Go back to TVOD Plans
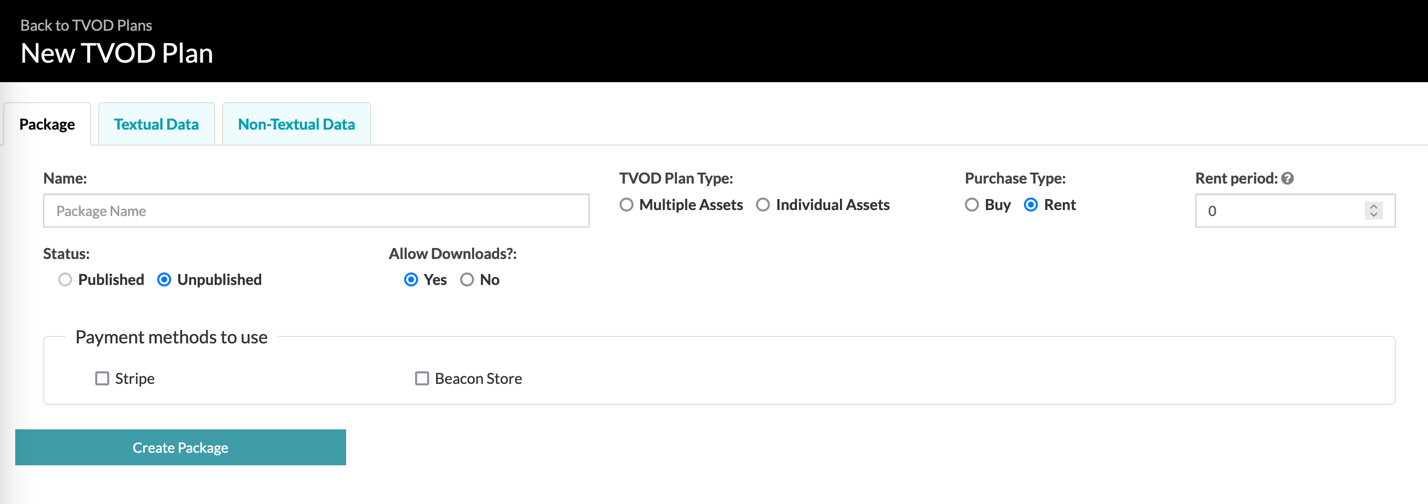This screenshot has width=1428, height=504. (86, 25)
